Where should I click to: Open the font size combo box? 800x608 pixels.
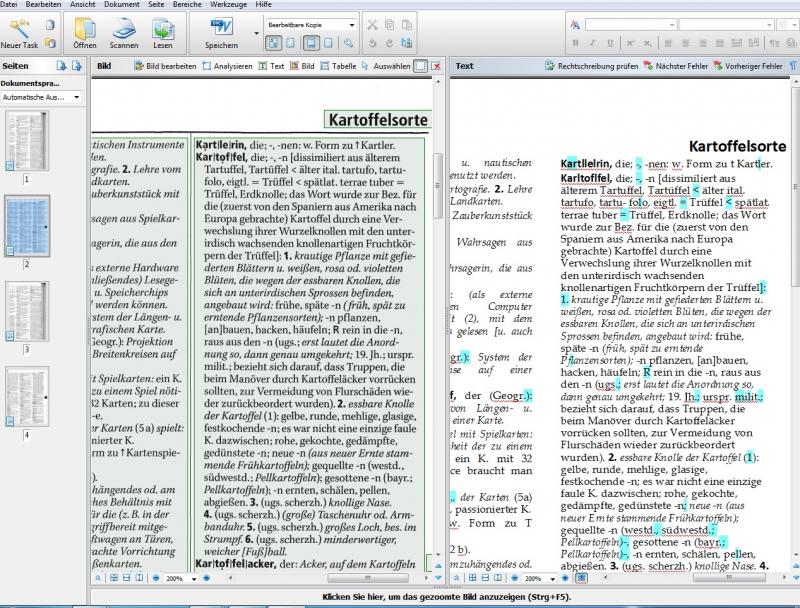[786, 24]
